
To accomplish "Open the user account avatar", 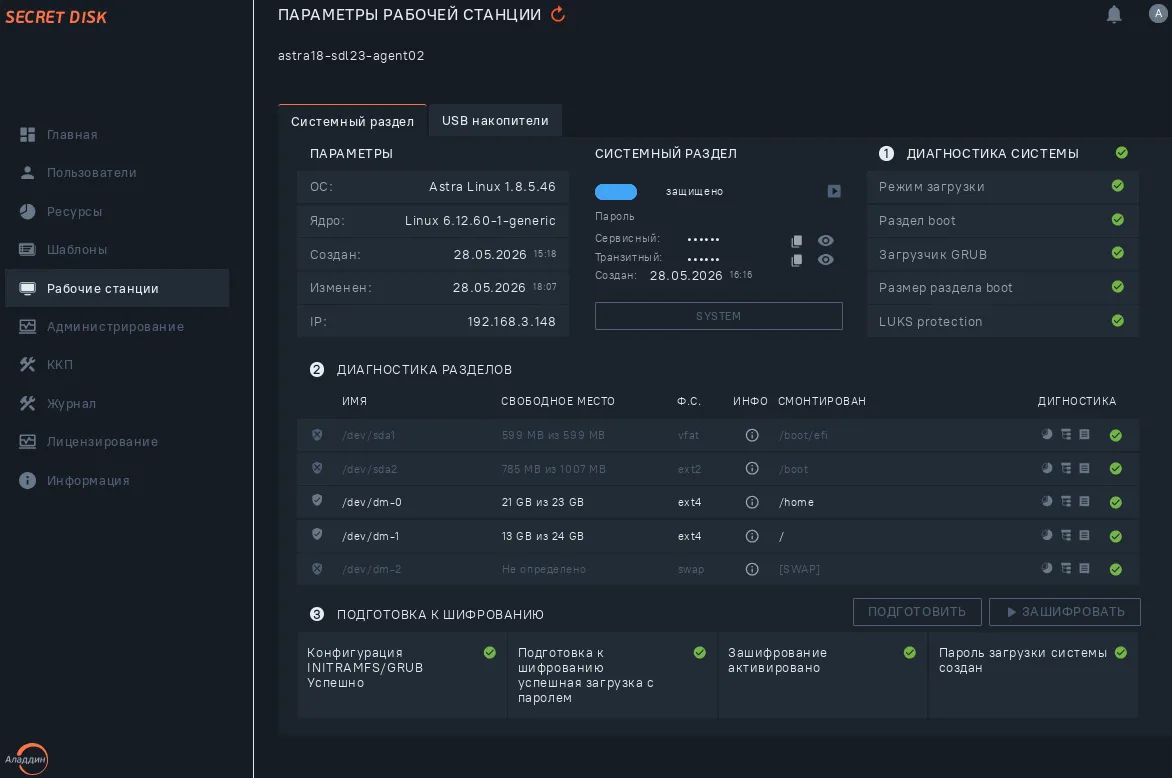I will (x=1158, y=13).
